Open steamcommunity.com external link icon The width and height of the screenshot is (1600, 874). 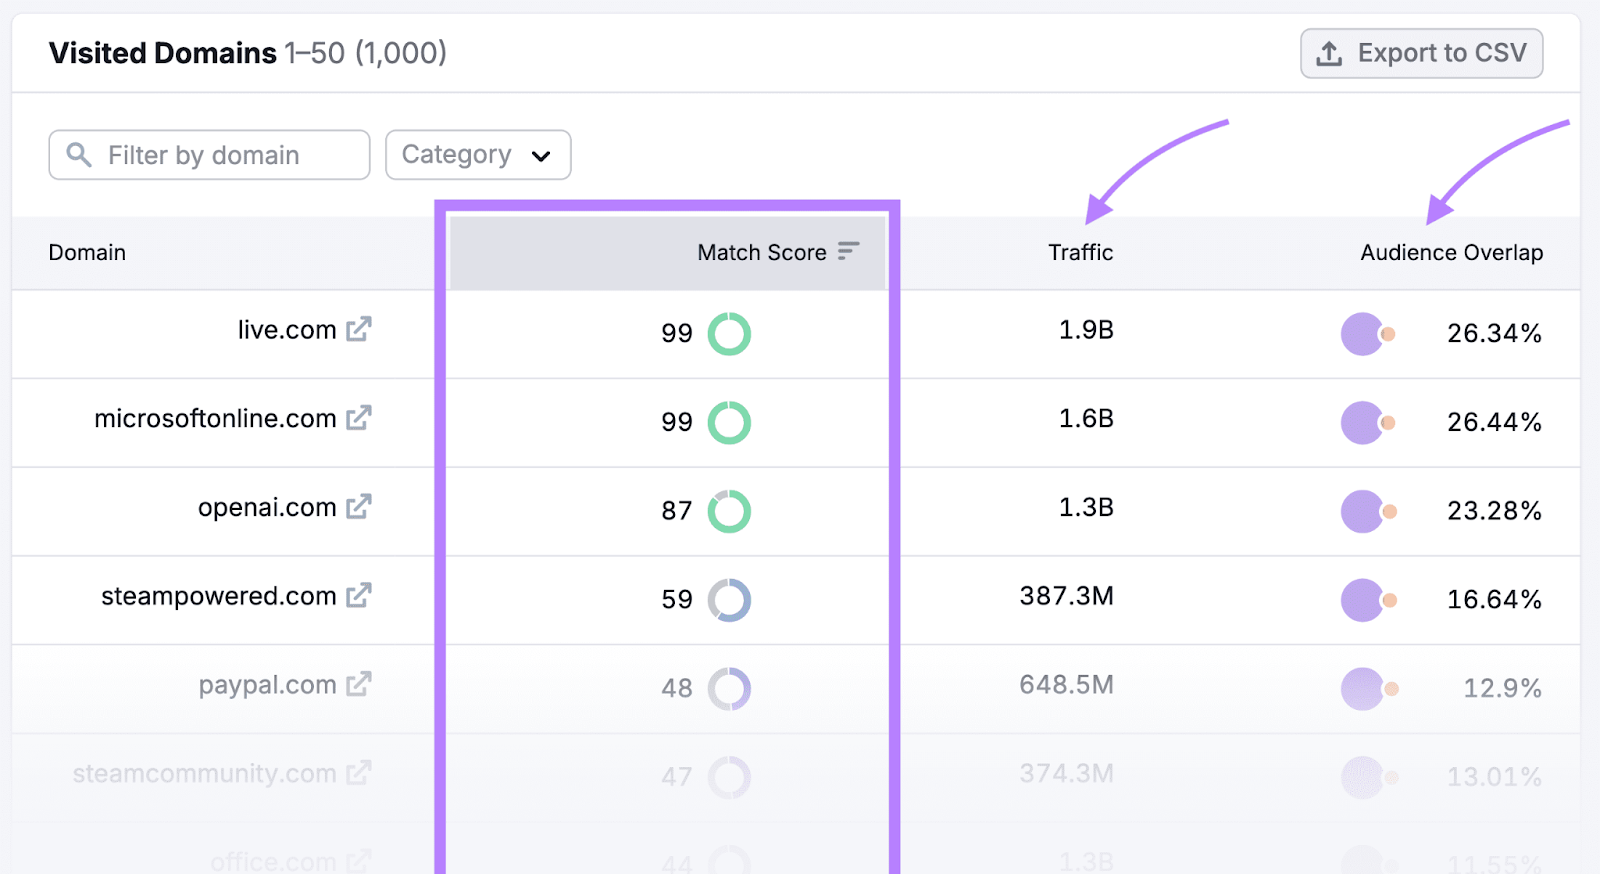(359, 773)
